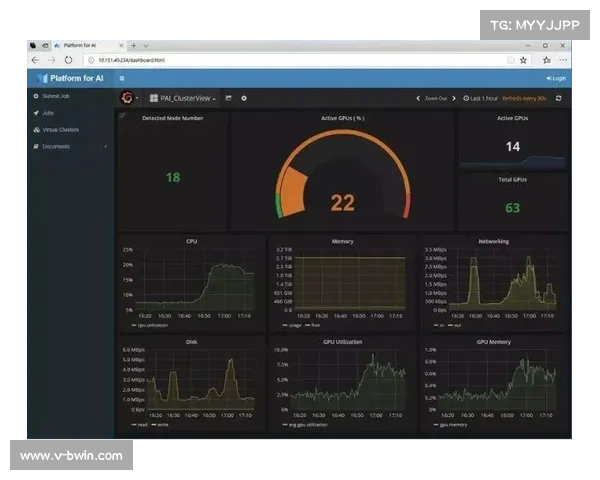Open the PAI_ClusterView dashboard dropdown
This screenshot has height=480, width=600.
[x=183, y=98]
